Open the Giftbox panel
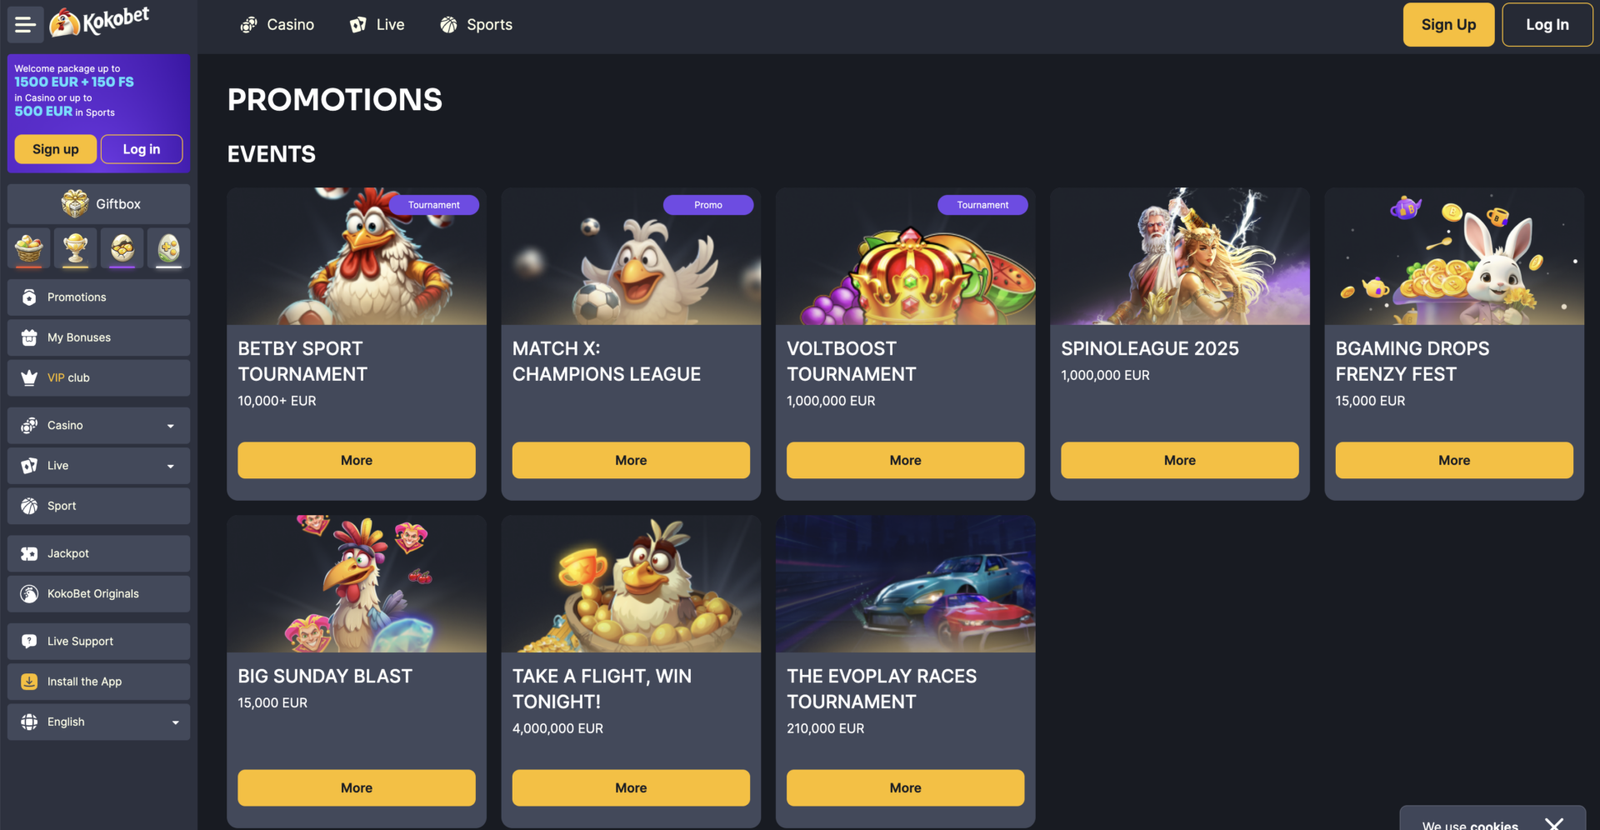The width and height of the screenshot is (1600, 830). click(x=99, y=204)
